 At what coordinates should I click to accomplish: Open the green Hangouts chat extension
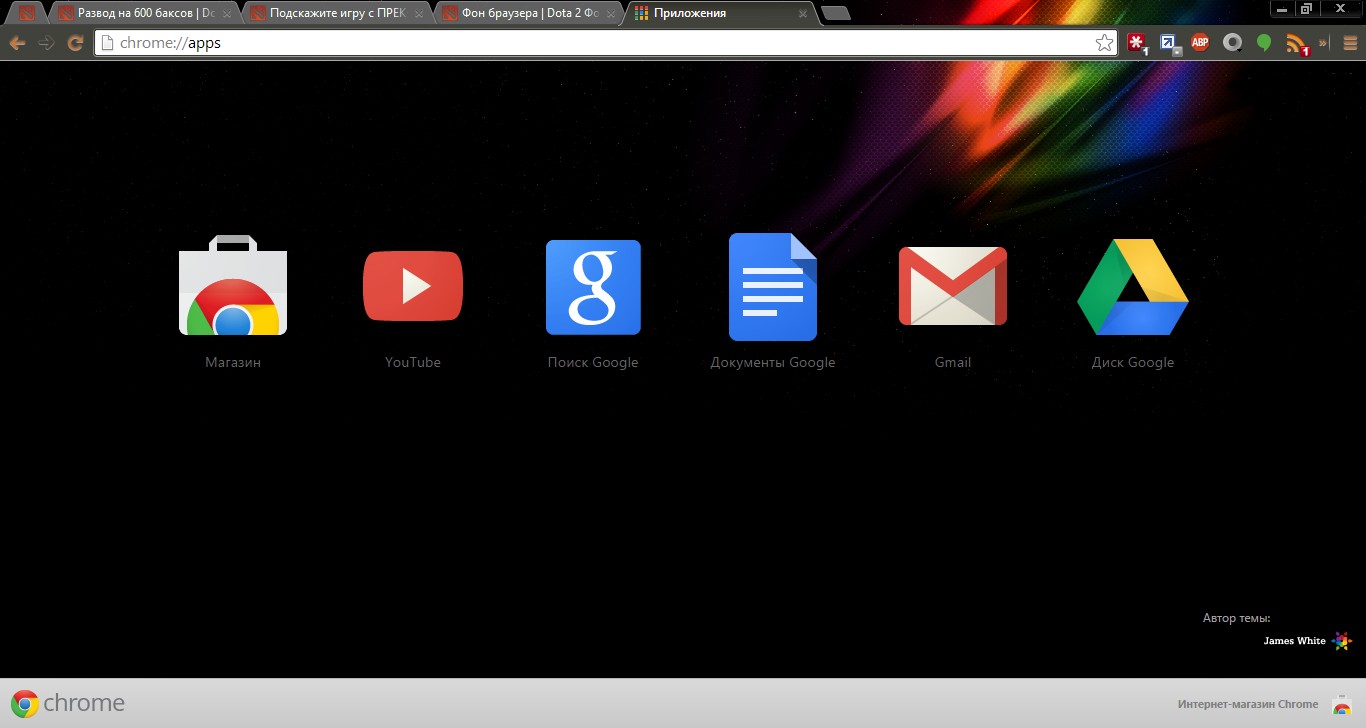pyautogui.click(x=1264, y=43)
